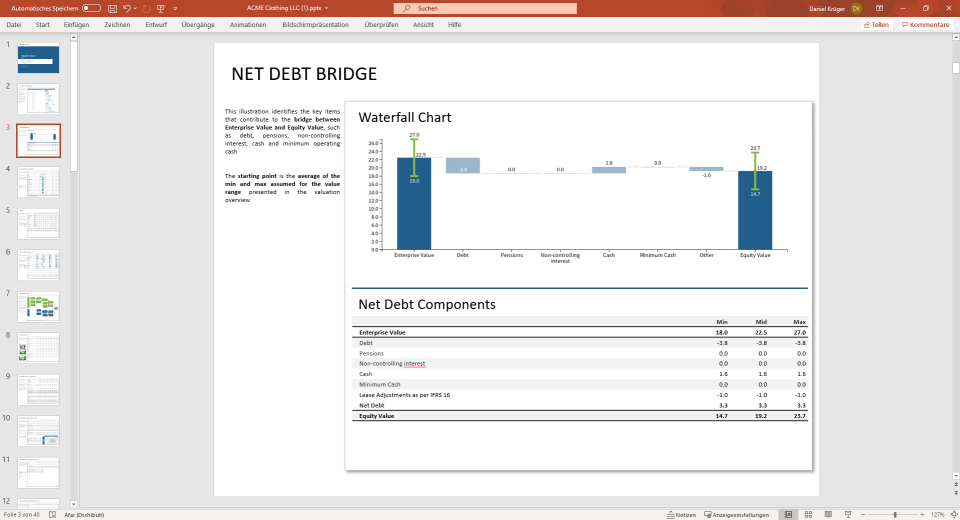Screen dimensions: 960x520
Task: Select slide 4 thumbnail
Action: click(39, 182)
